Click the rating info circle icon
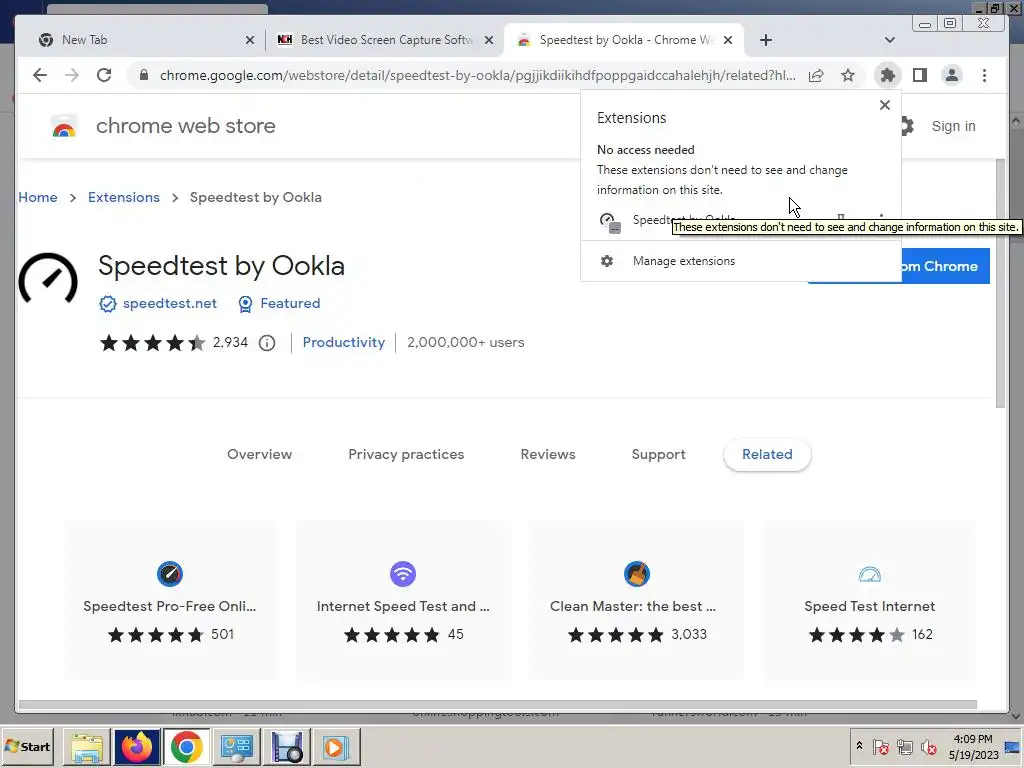 (266, 343)
